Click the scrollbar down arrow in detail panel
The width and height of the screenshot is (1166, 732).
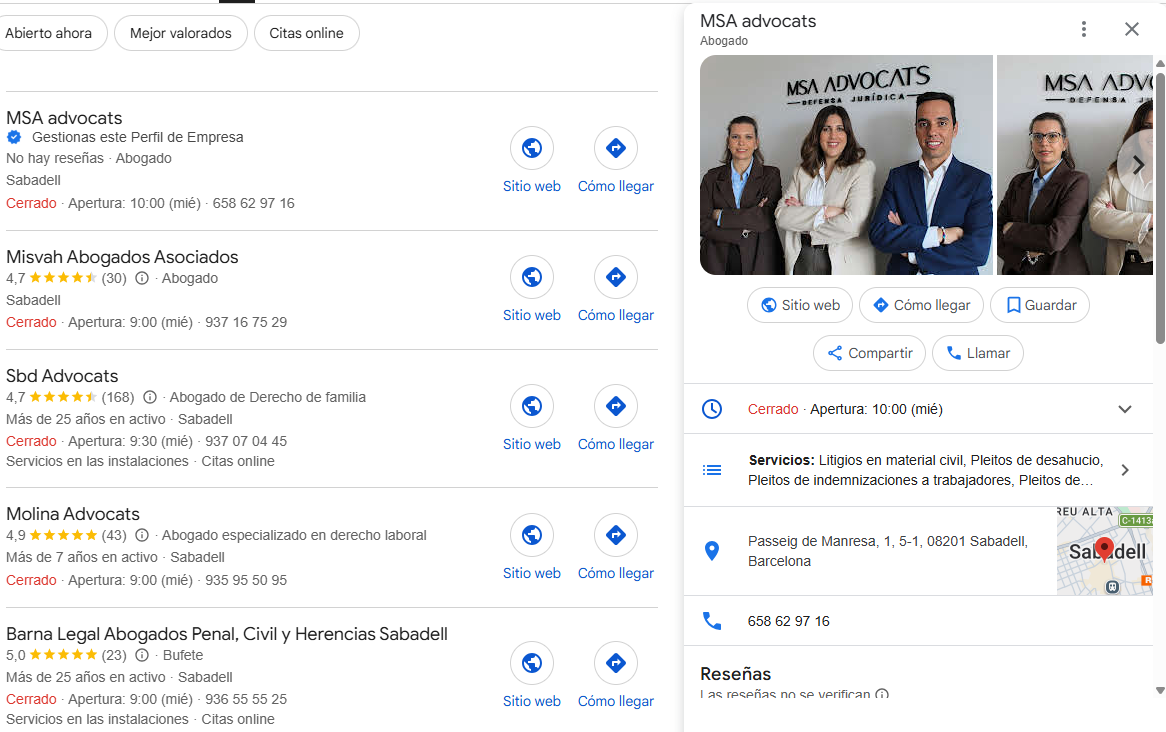(1160, 690)
